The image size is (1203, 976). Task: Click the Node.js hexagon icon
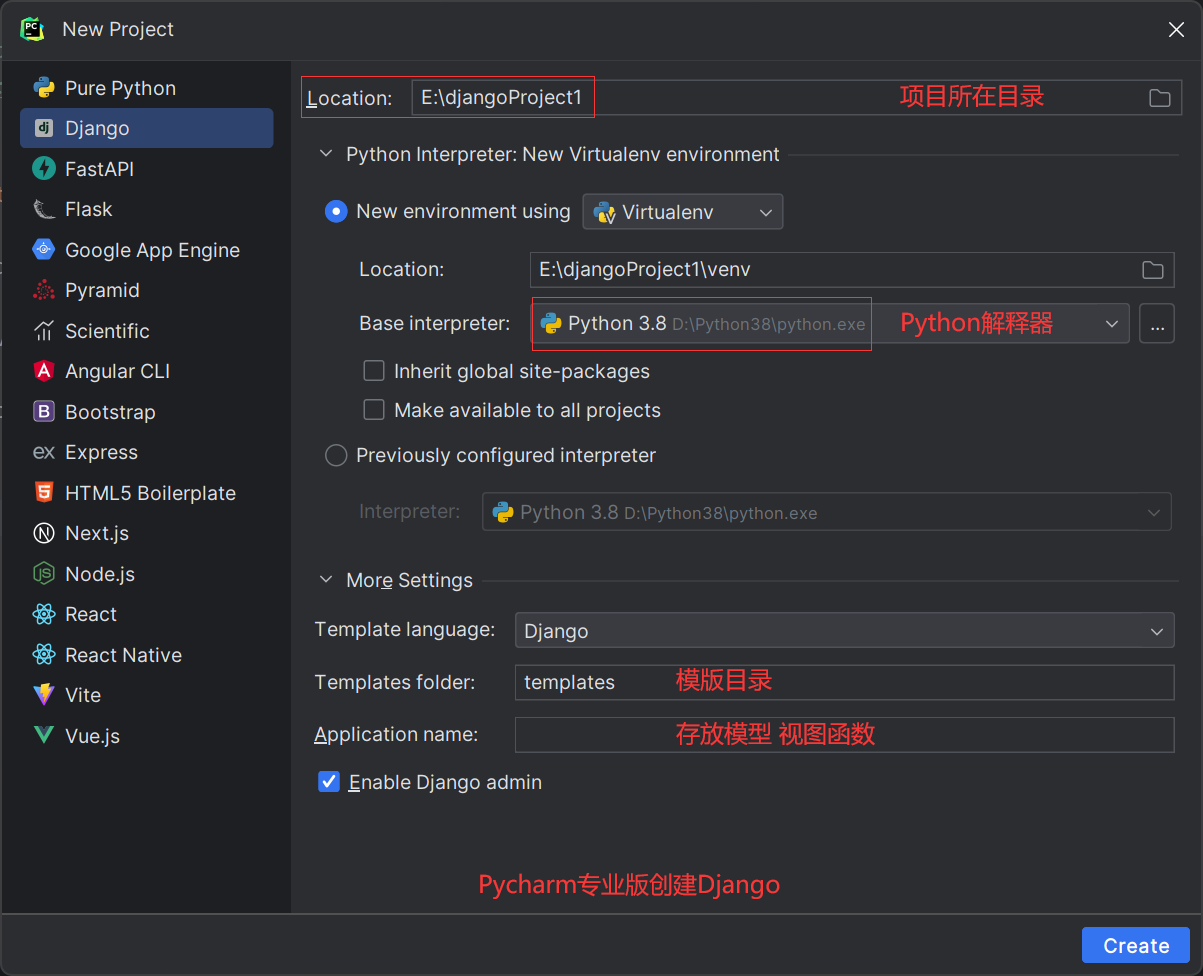coord(44,574)
